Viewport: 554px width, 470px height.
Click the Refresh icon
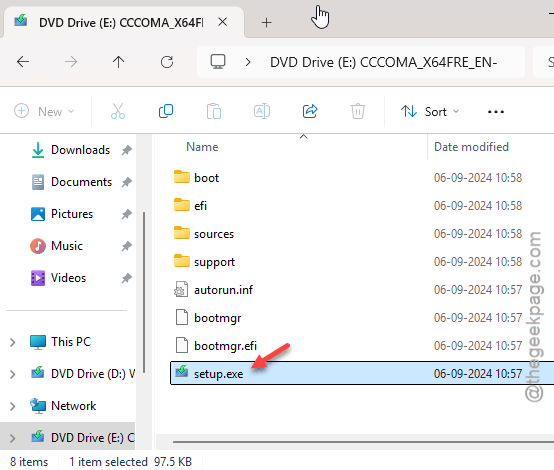[x=167, y=62]
